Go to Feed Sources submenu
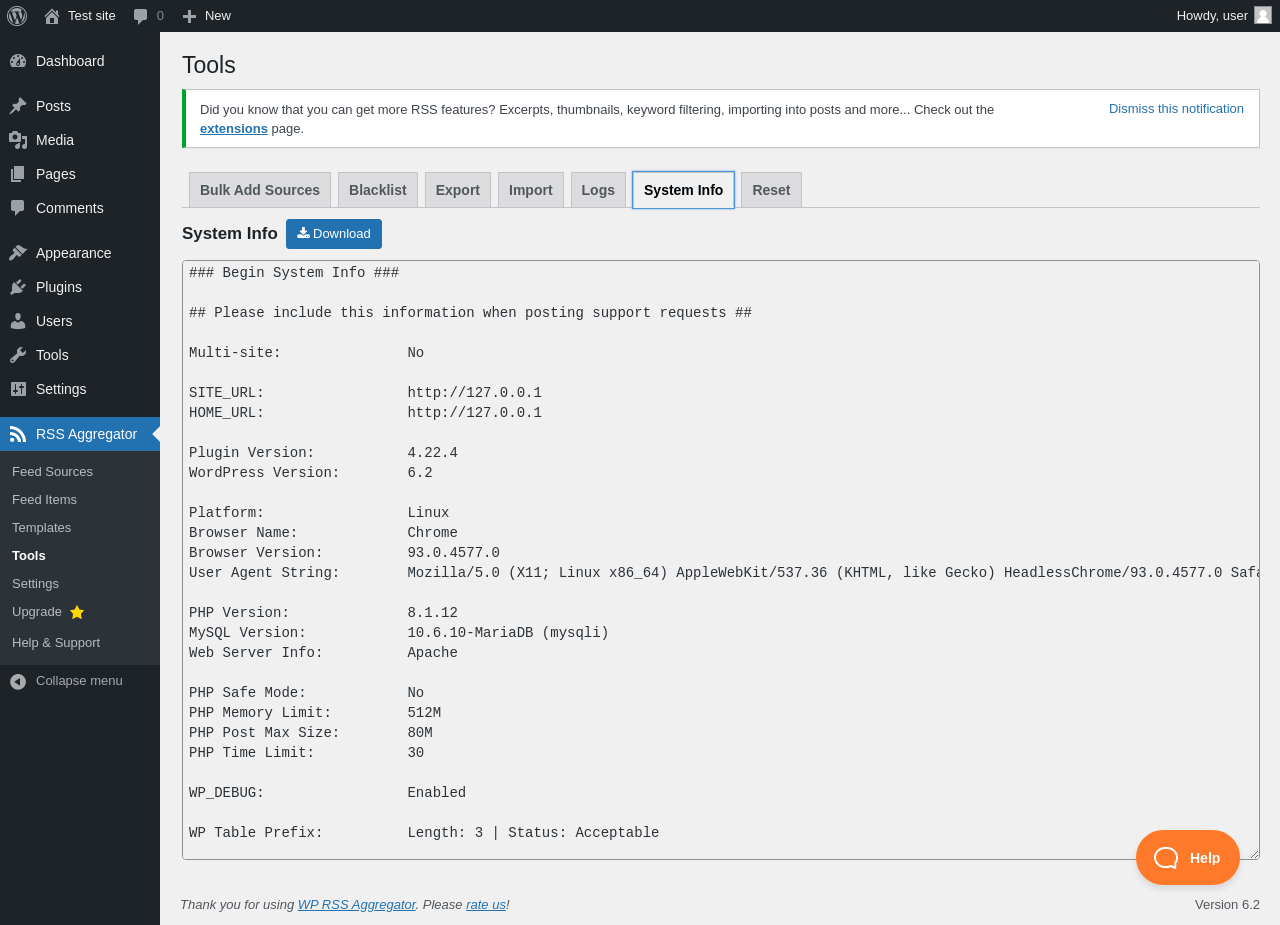 [x=52, y=472]
